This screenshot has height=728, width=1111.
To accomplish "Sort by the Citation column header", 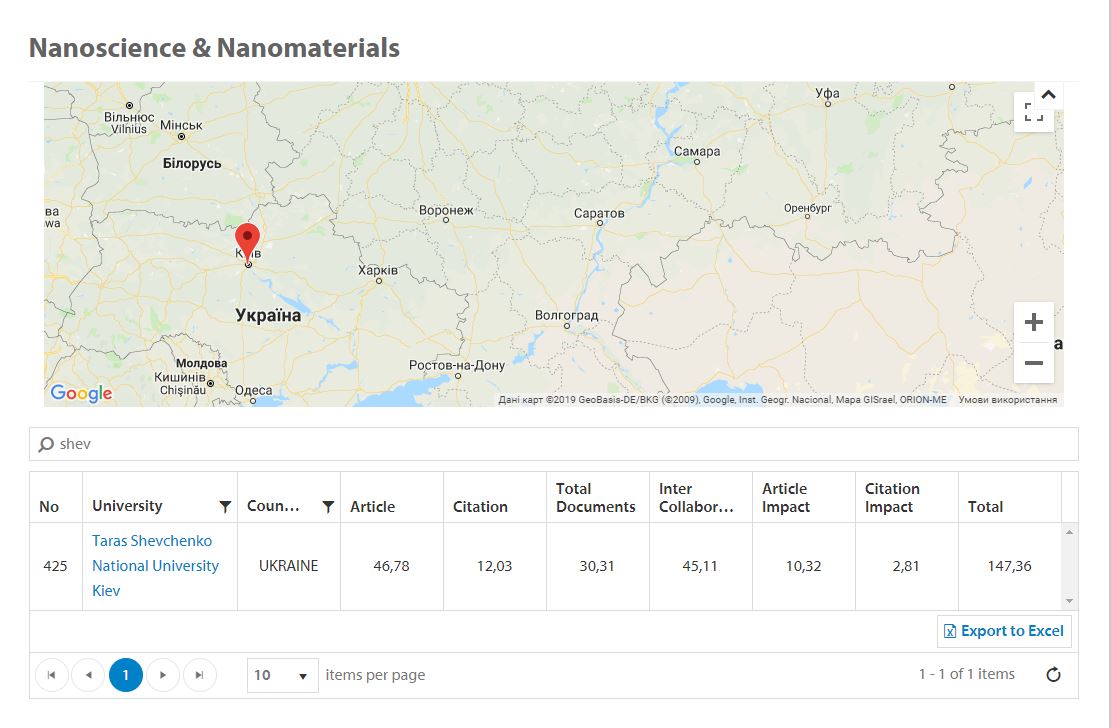I will pyautogui.click(x=480, y=506).
